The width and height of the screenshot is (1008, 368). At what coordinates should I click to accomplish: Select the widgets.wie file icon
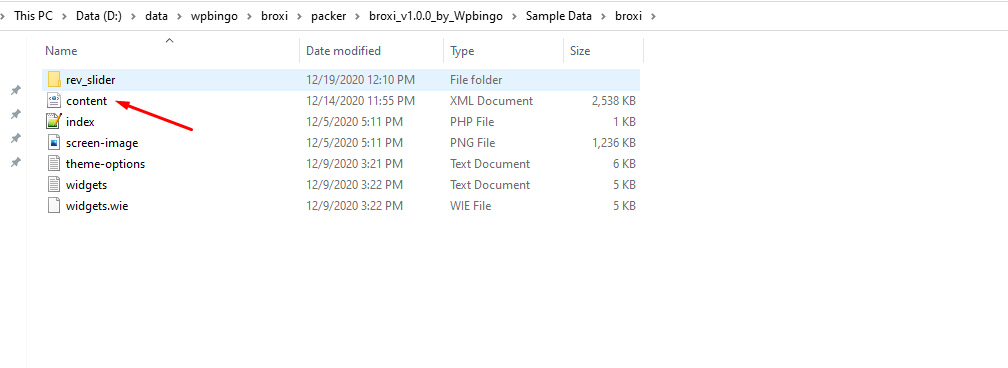pyautogui.click(x=54, y=206)
